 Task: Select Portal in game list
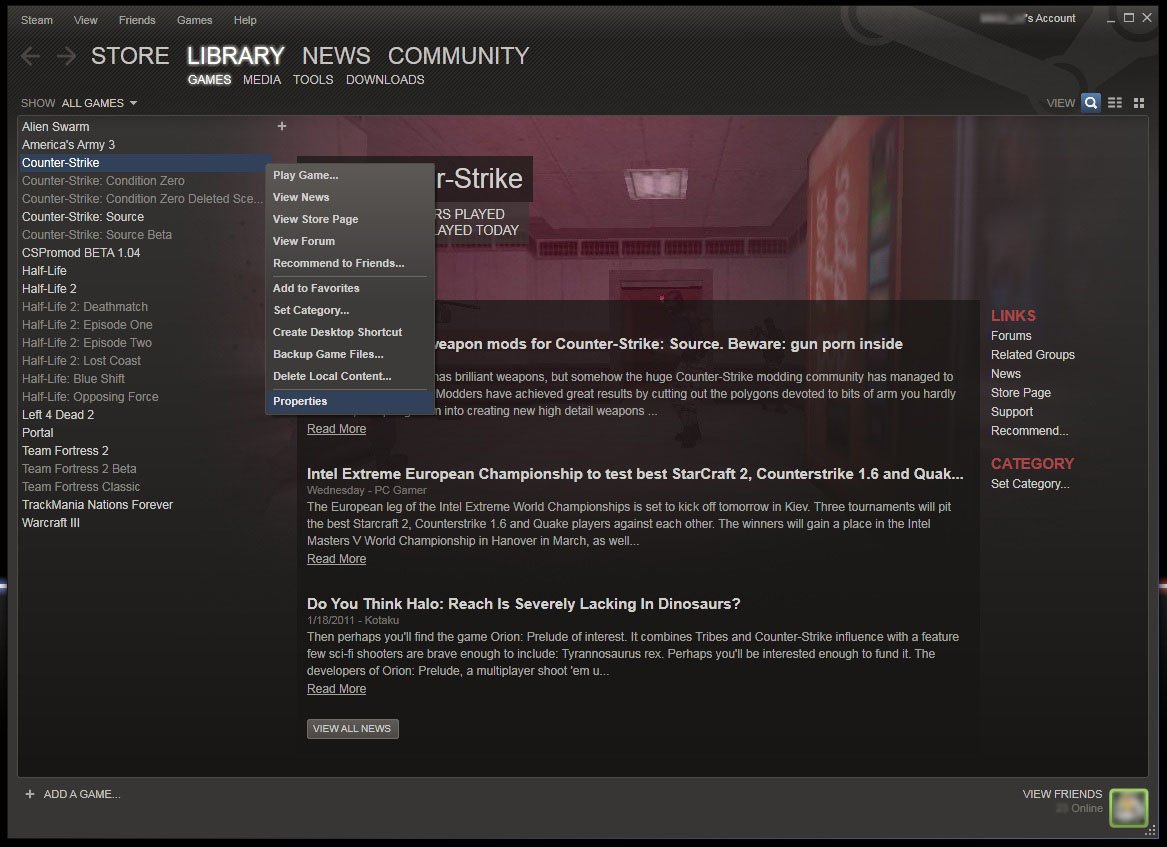pos(37,432)
